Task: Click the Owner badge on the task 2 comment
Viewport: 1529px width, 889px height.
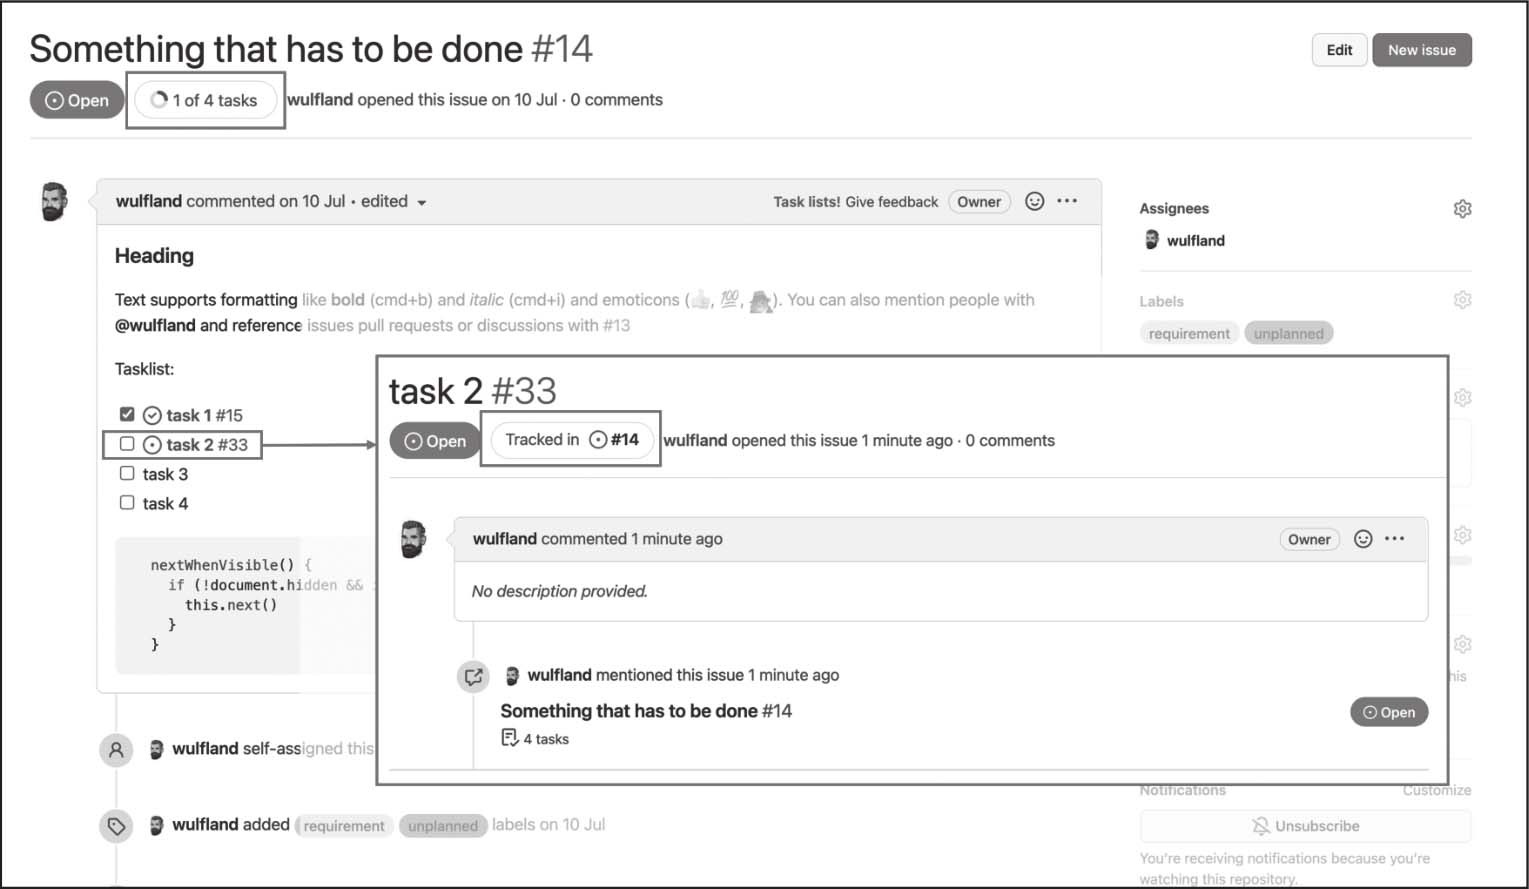Action: tap(1309, 539)
